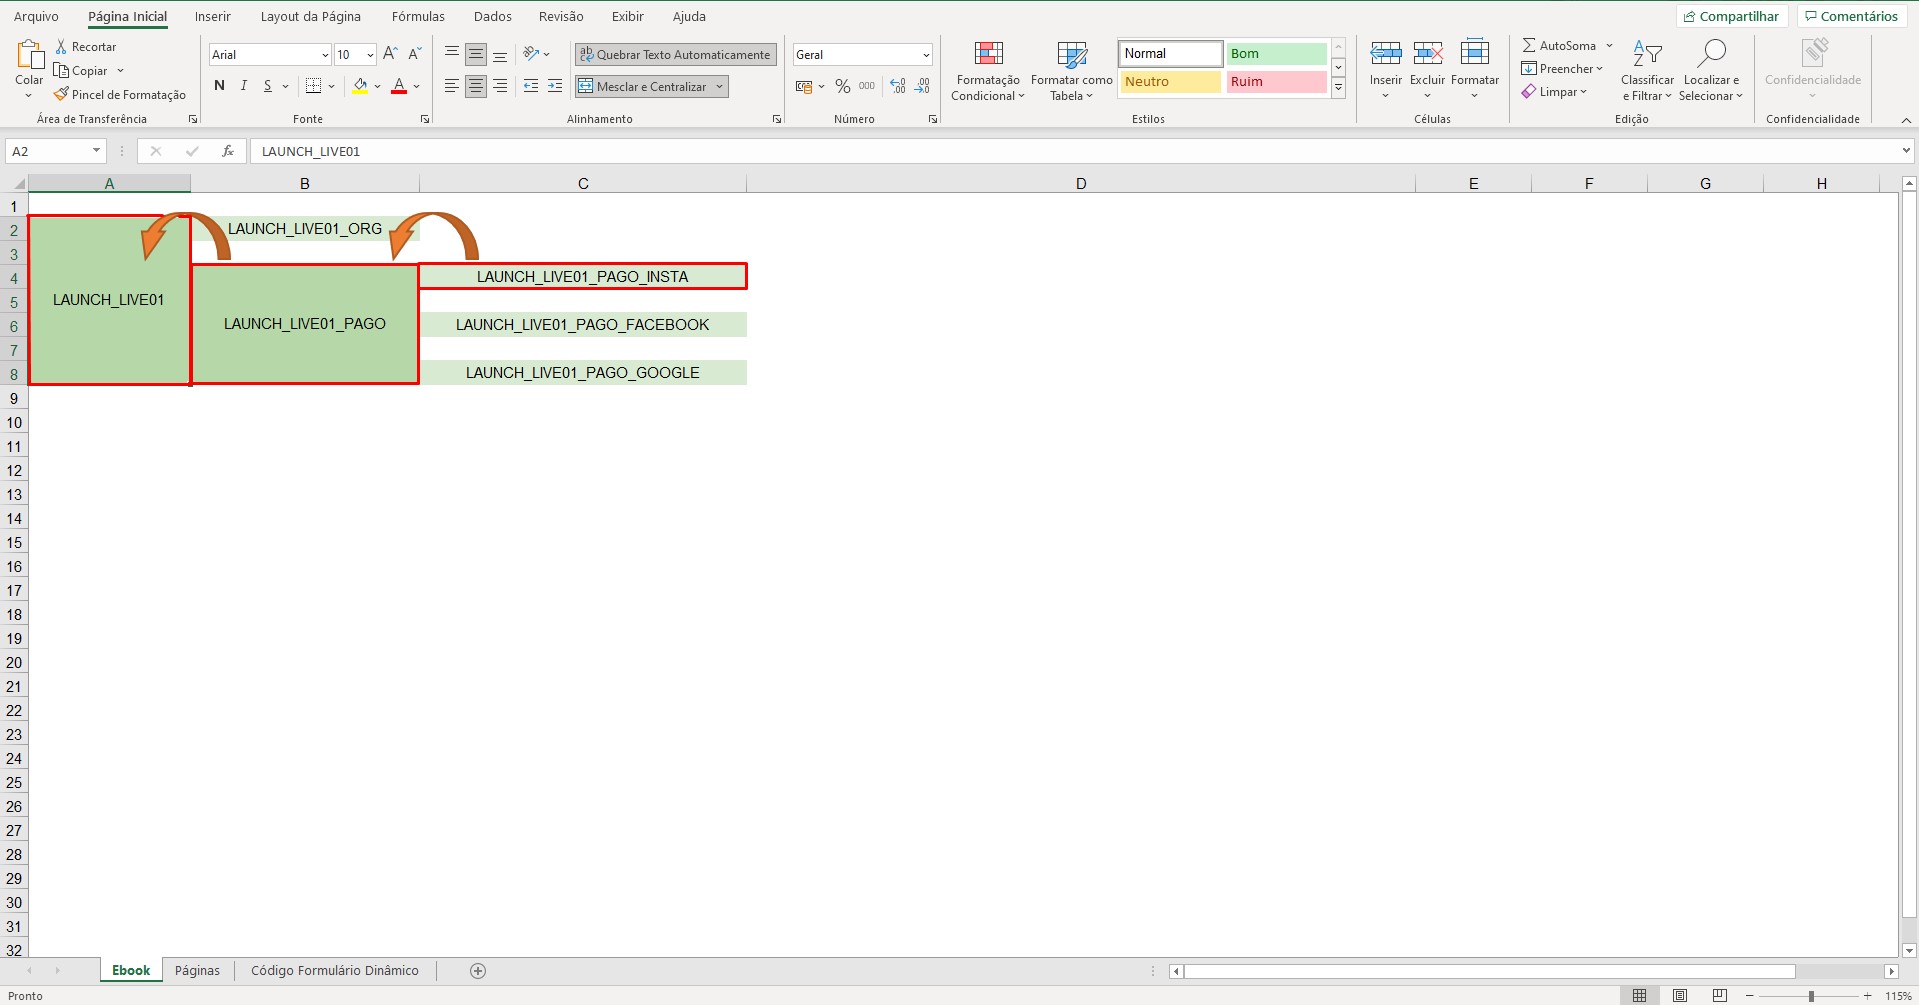Apply fill color bucket icon

coord(360,86)
